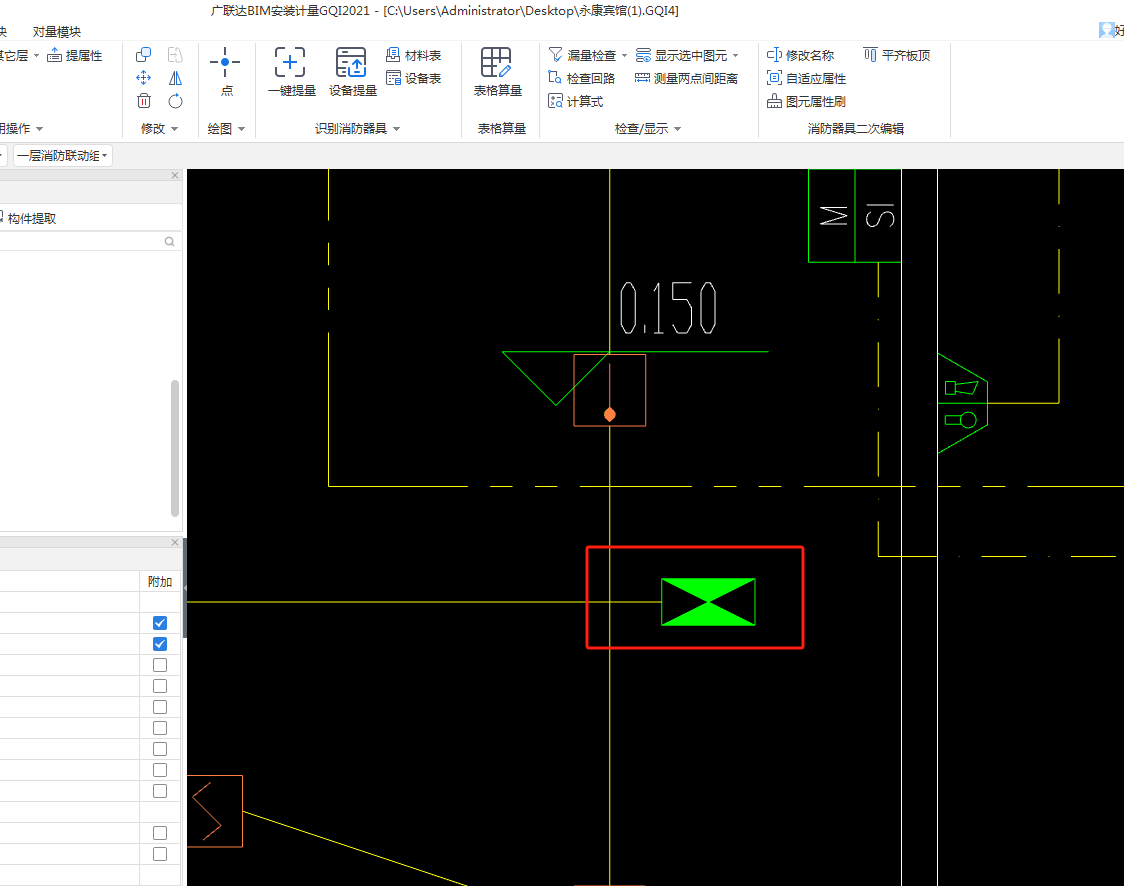Screen dimensions: 1124x886
Task: Switch to the 对量模块 tab
Action: pos(57,32)
